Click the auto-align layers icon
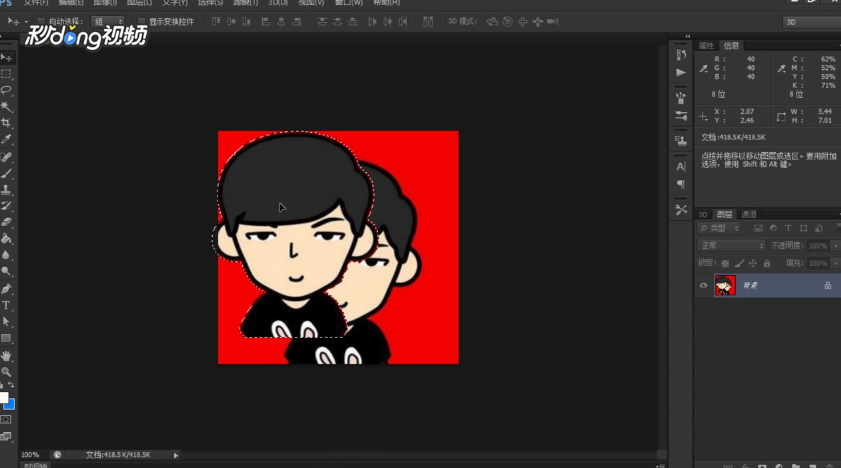 (428, 21)
